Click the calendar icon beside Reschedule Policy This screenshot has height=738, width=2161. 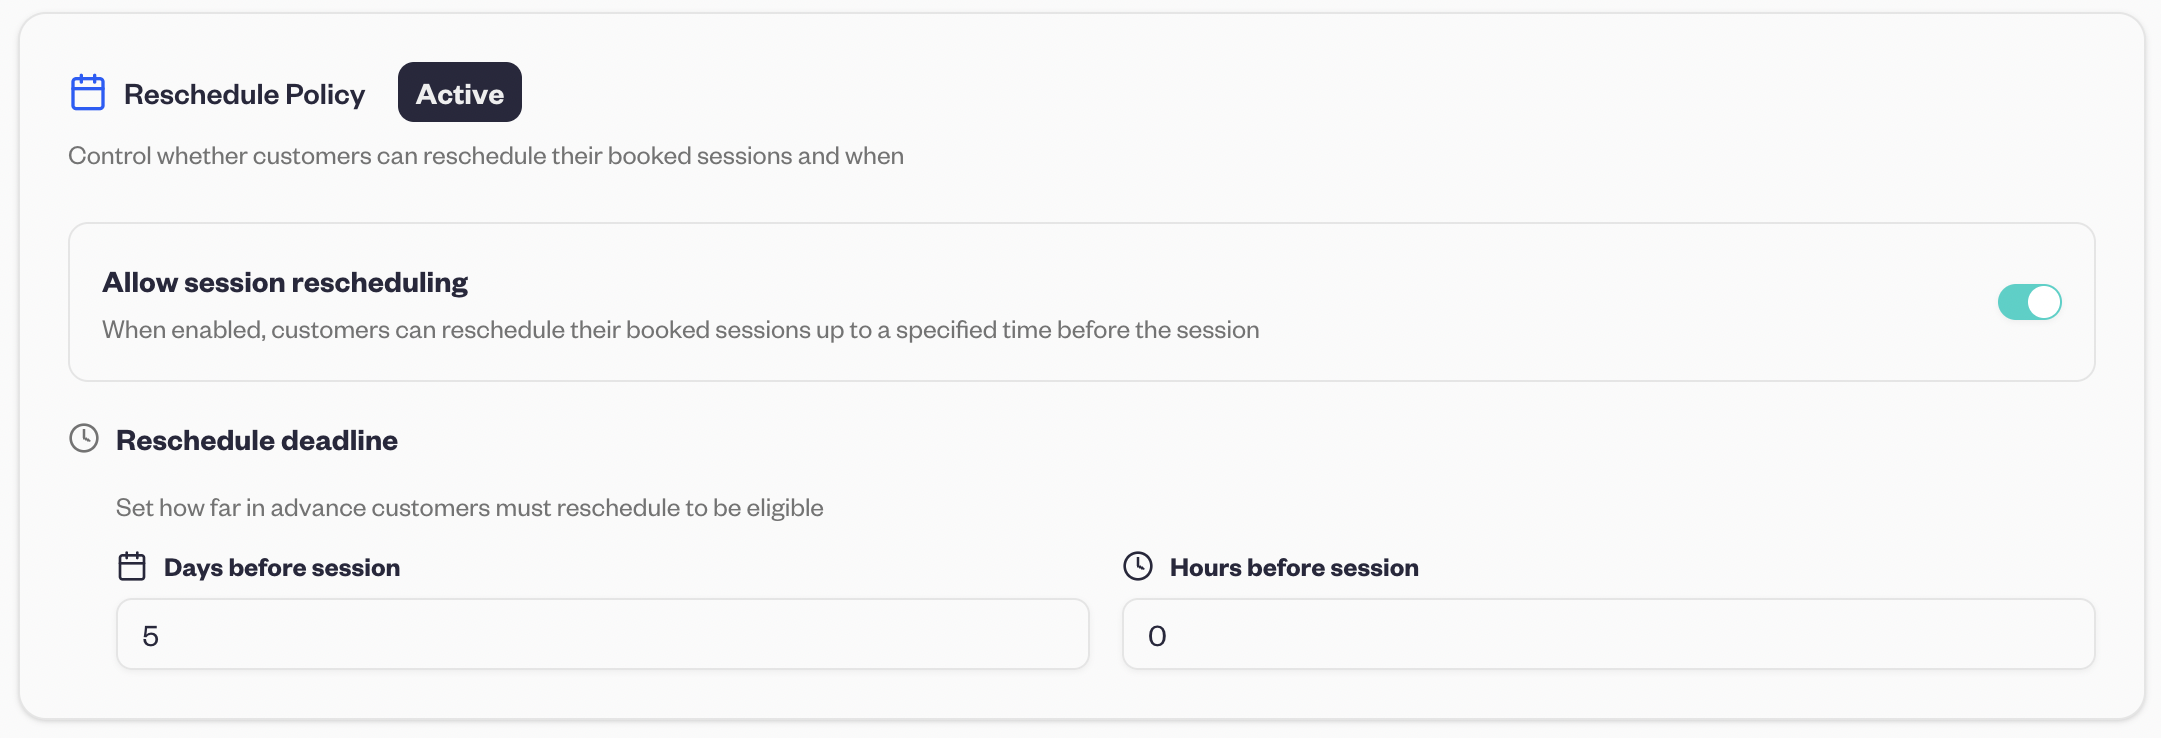click(88, 93)
